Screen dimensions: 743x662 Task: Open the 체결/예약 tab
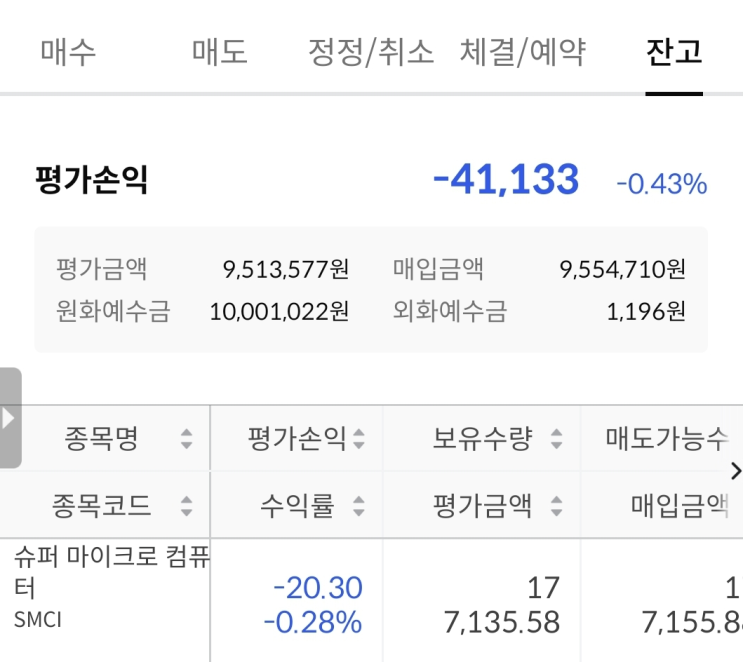click(523, 52)
